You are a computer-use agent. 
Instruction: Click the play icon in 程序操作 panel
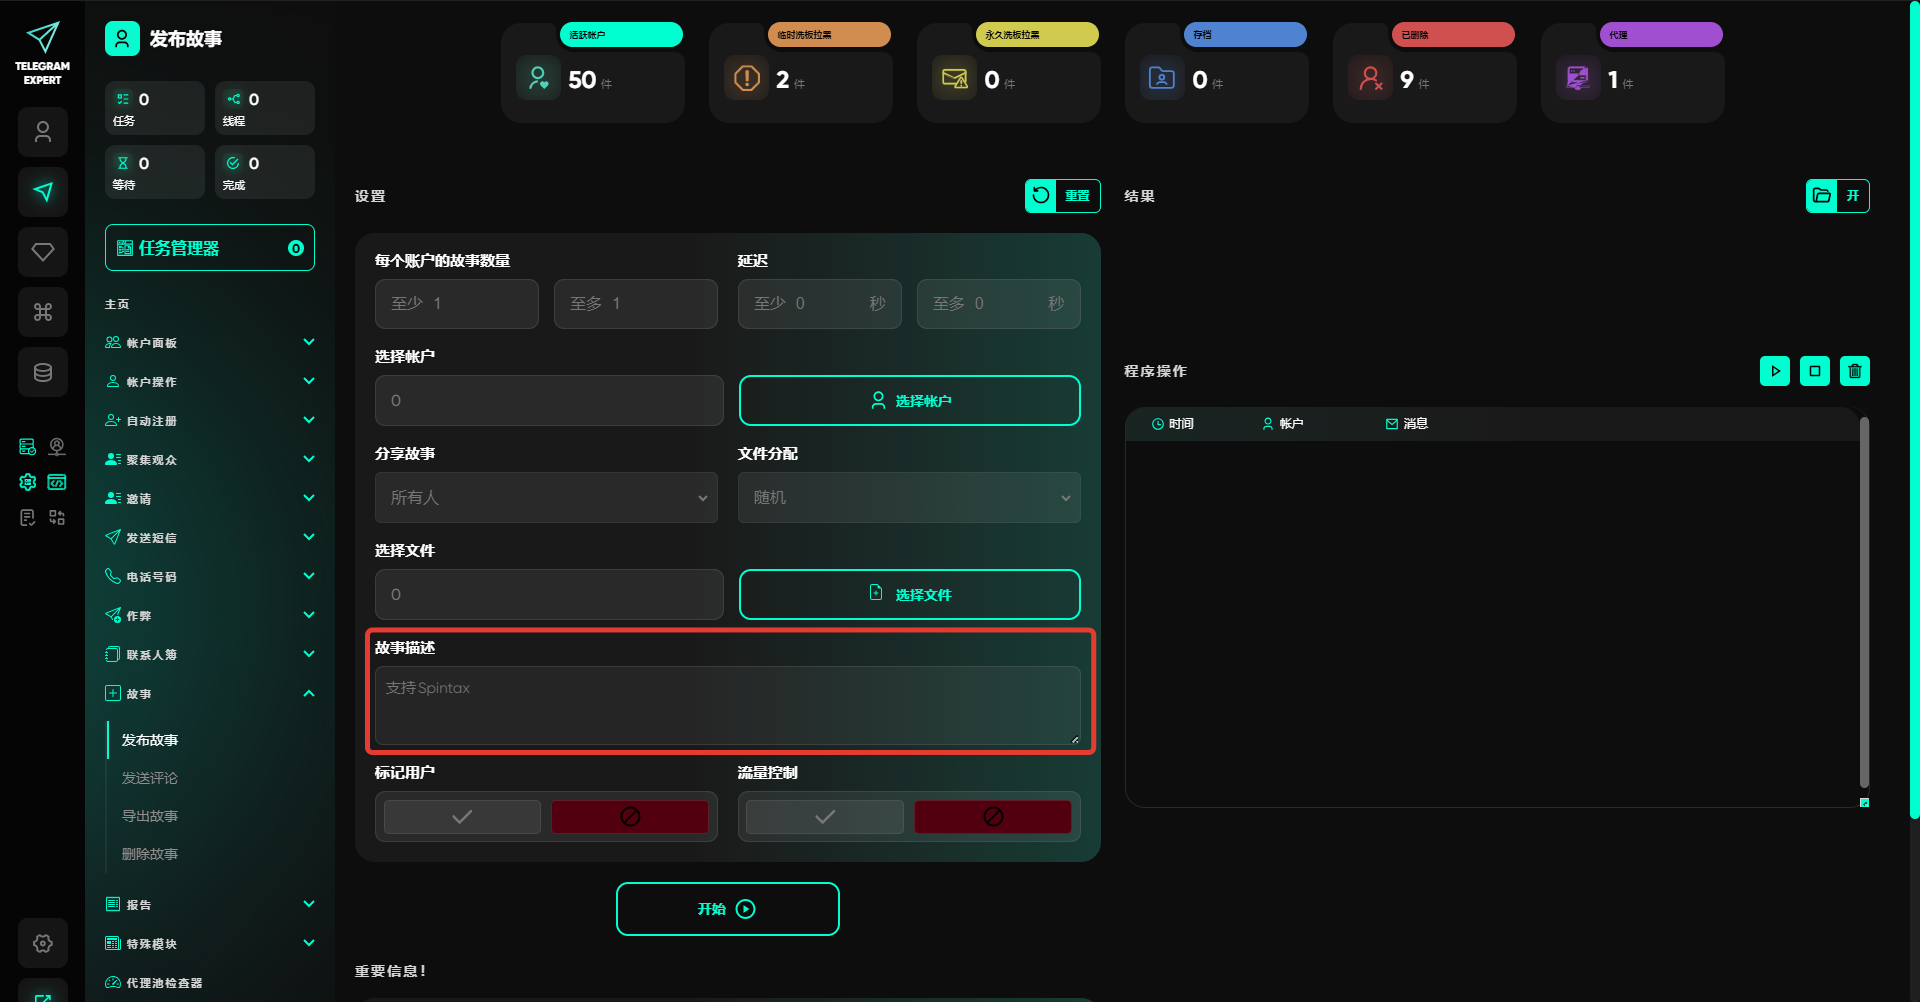click(x=1774, y=371)
